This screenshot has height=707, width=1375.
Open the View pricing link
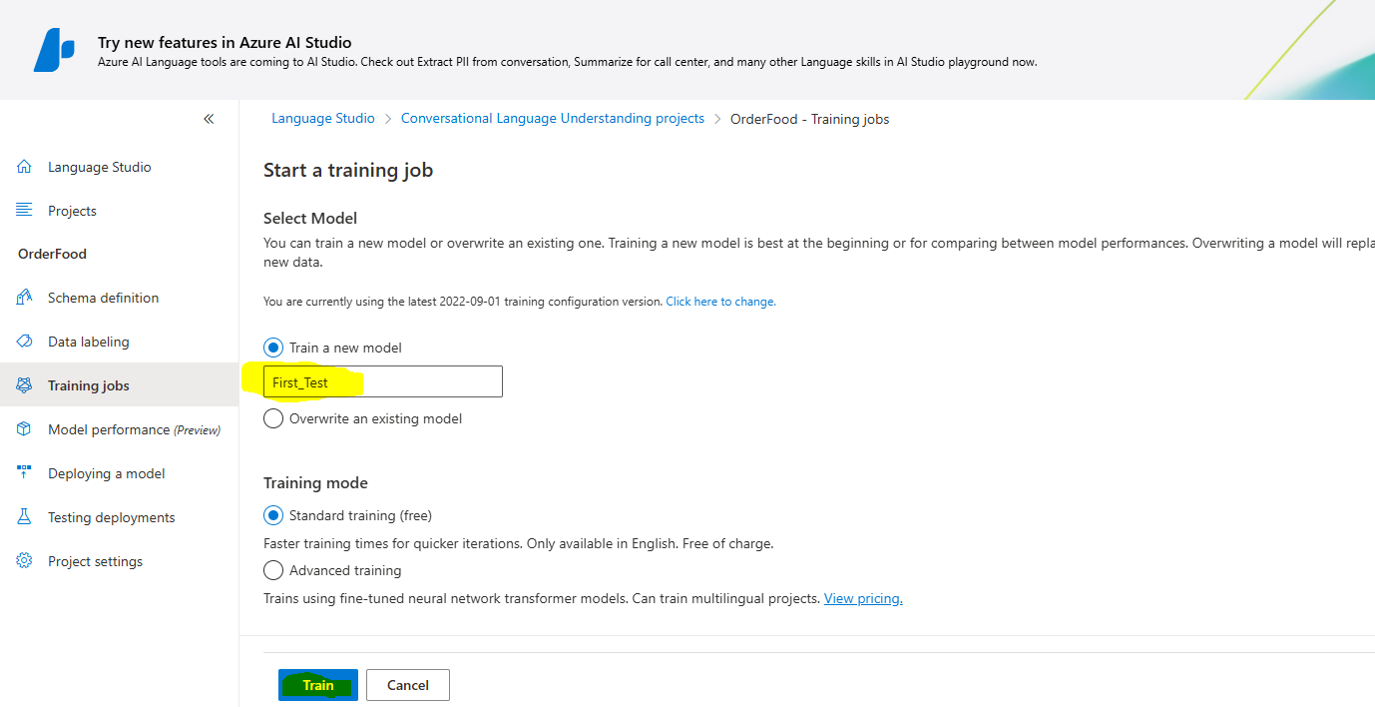click(863, 598)
